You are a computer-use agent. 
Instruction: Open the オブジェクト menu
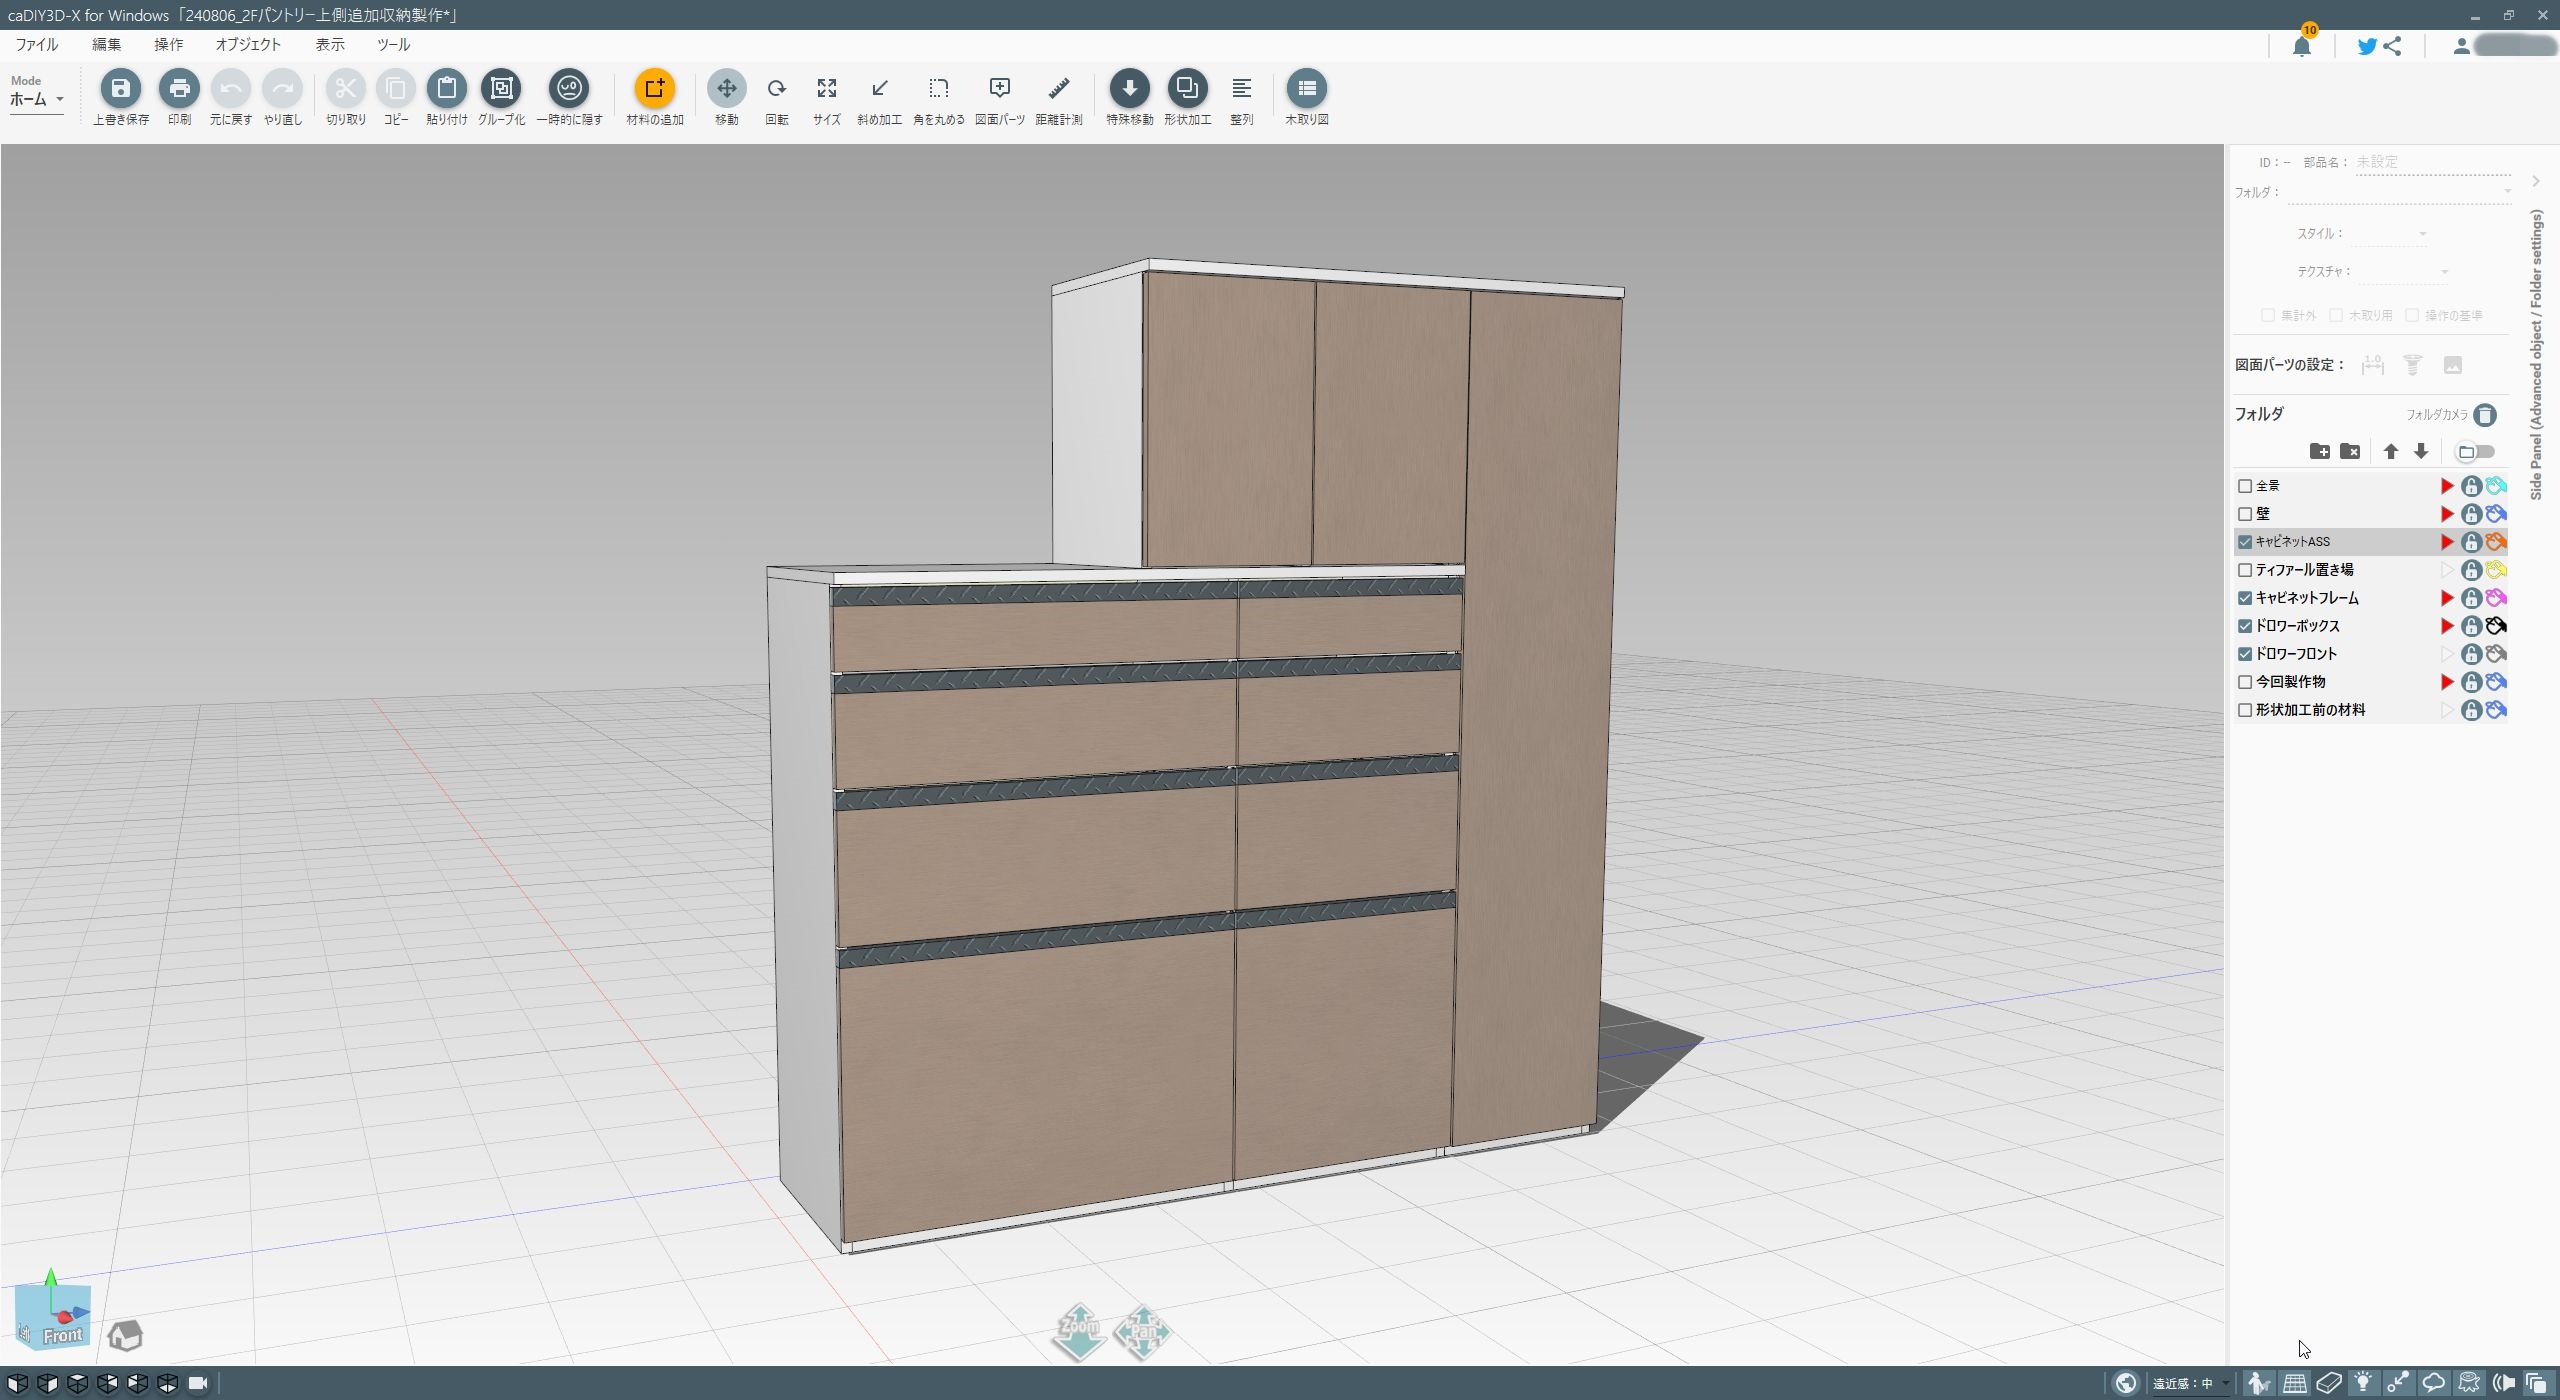click(x=248, y=45)
